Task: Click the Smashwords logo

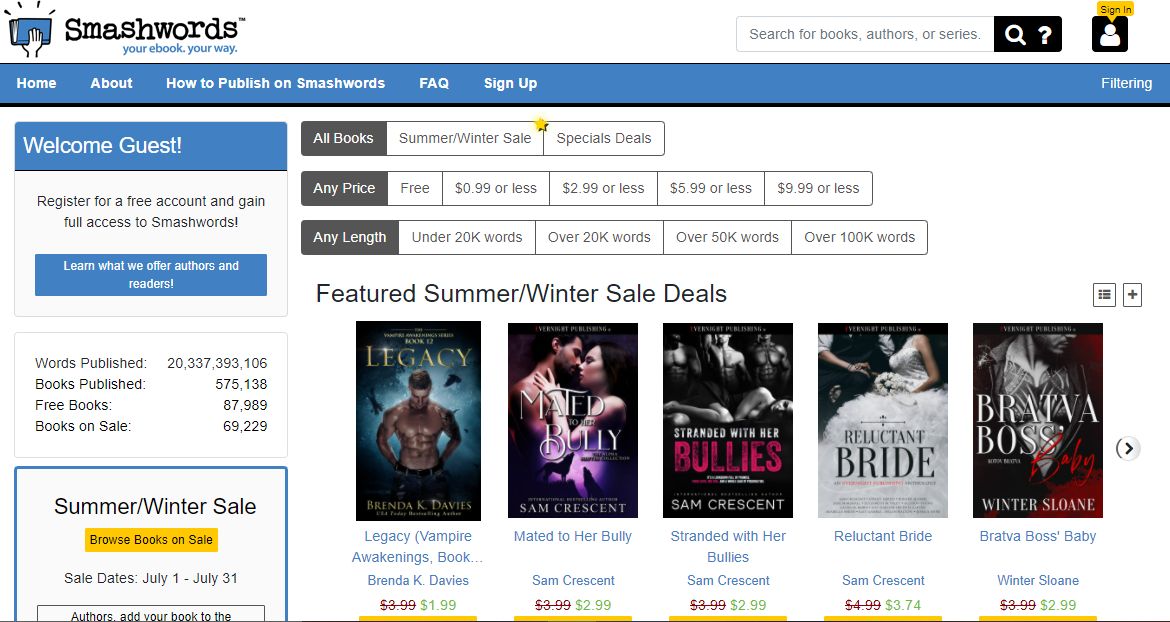Action: [x=126, y=32]
